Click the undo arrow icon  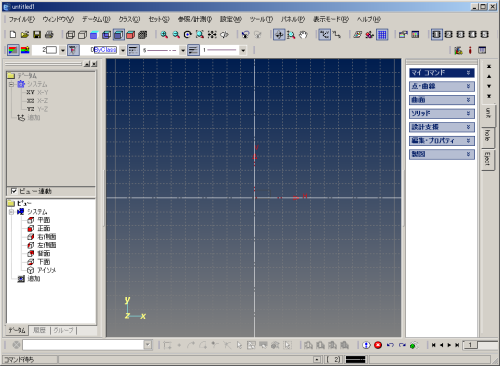[390, 345]
